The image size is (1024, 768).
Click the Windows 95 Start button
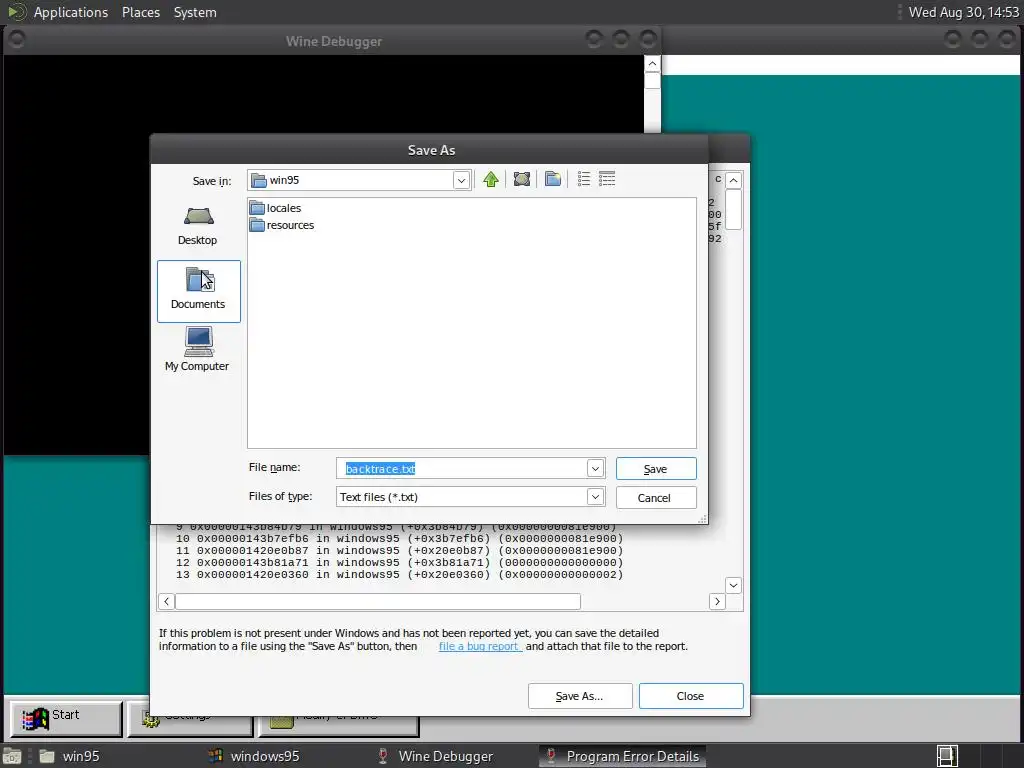tap(65, 718)
